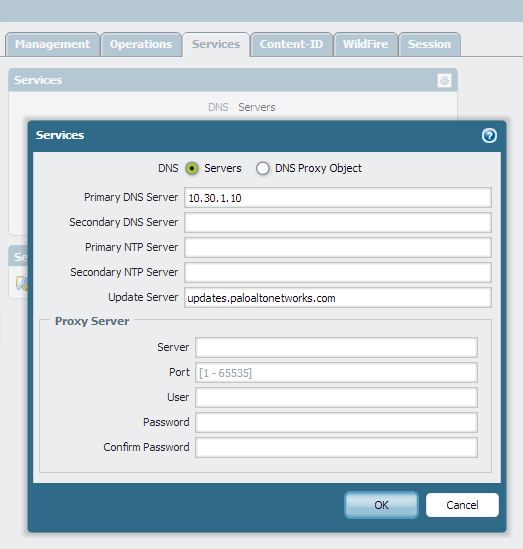Click the Services dialog title text
Image resolution: width=523 pixels, height=549 pixels.
tap(60, 135)
